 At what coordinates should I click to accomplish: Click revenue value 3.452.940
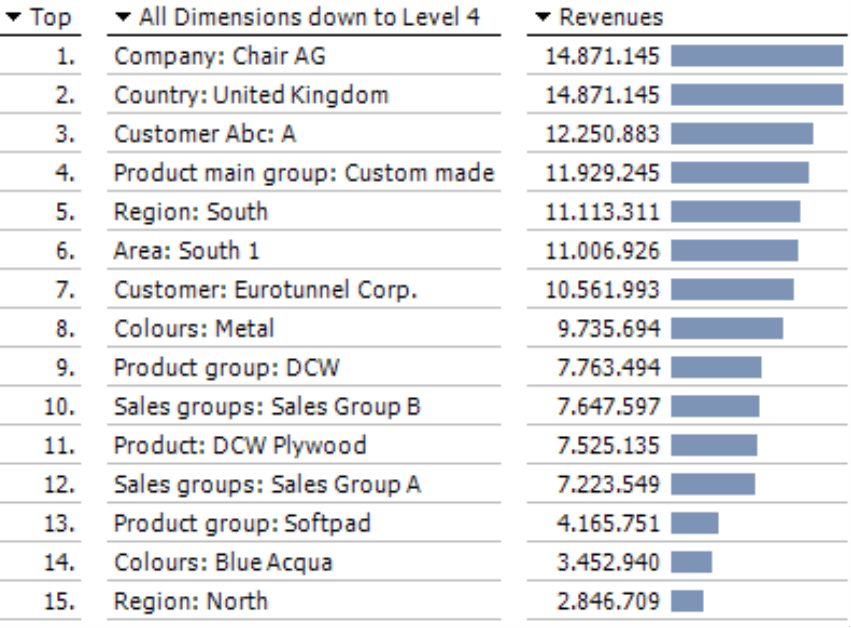[608, 563]
